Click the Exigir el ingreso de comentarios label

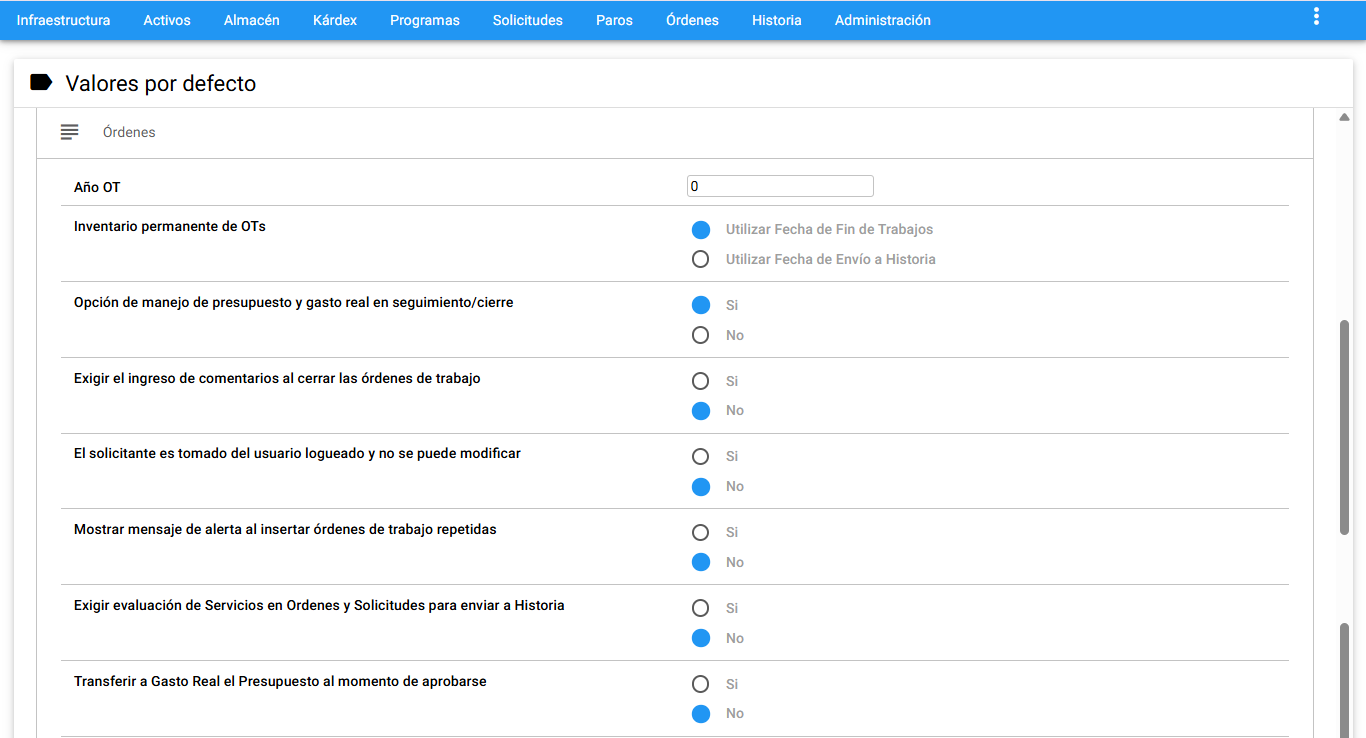[x=277, y=379]
